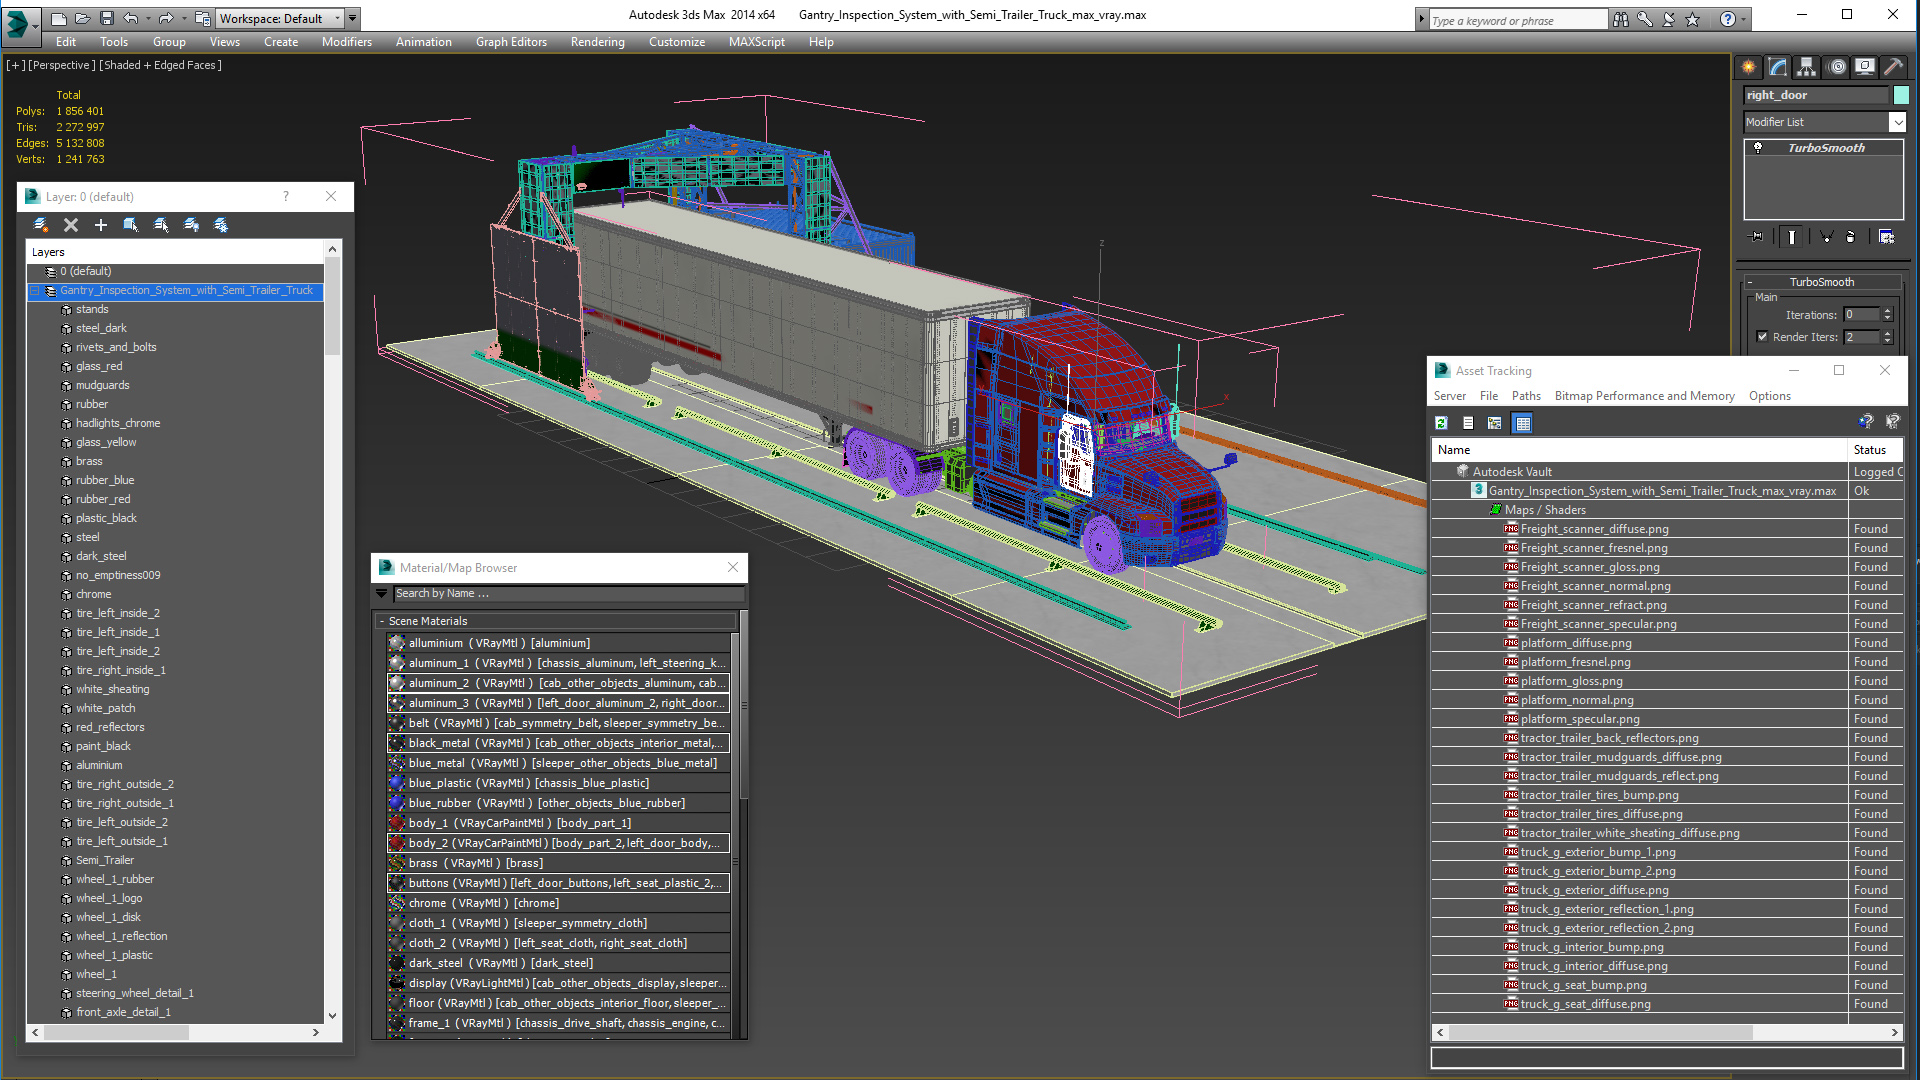This screenshot has height=1080, width=1920.
Task: Click Shaded + Edged Faces viewport label
Action: pyautogui.click(x=160, y=65)
